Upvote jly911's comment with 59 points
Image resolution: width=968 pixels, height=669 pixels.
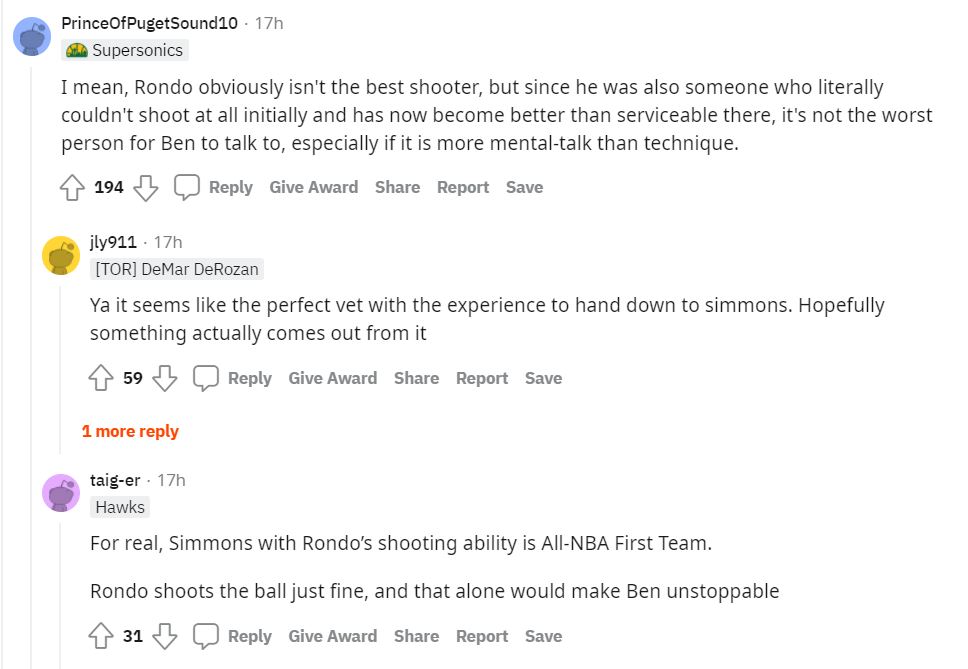pos(99,378)
